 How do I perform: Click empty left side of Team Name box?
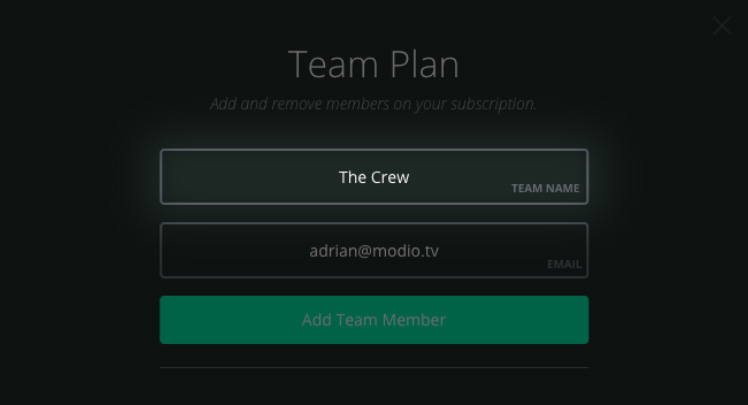pos(239,177)
